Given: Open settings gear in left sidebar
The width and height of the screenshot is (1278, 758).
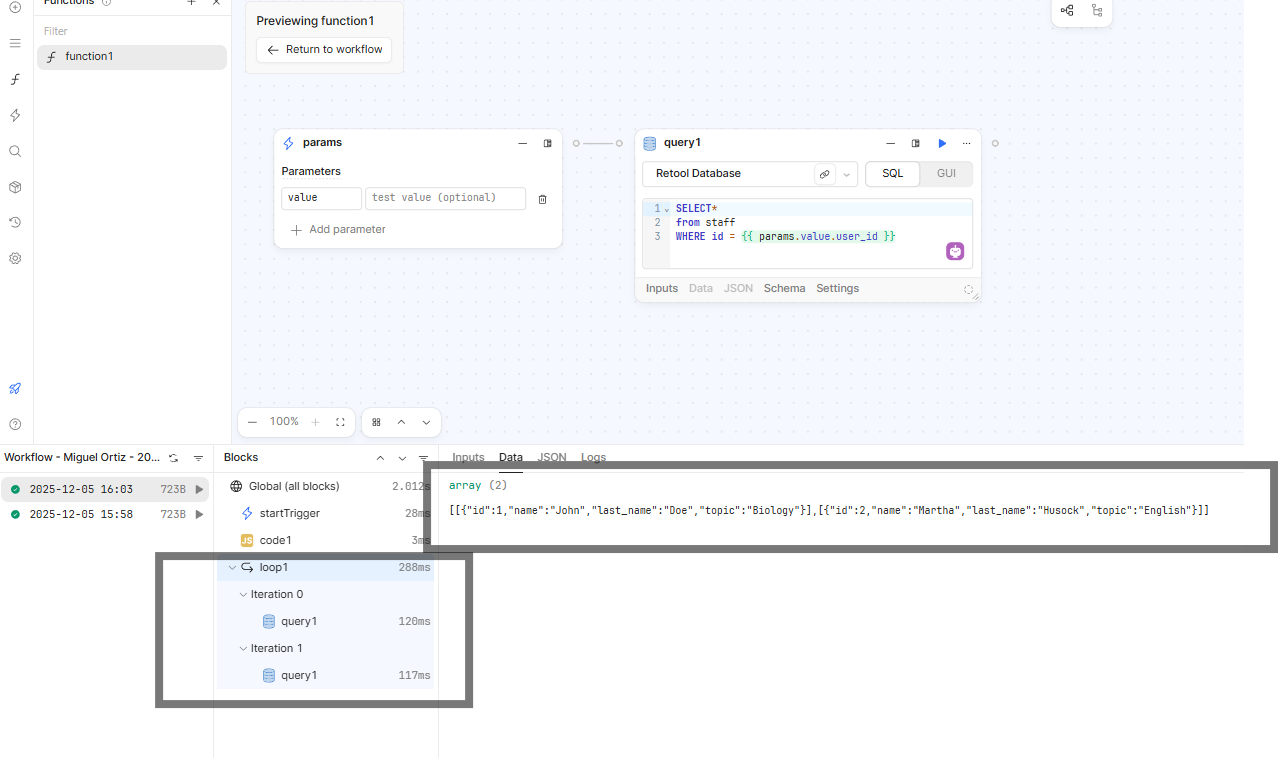Looking at the screenshot, I should (15, 258).
